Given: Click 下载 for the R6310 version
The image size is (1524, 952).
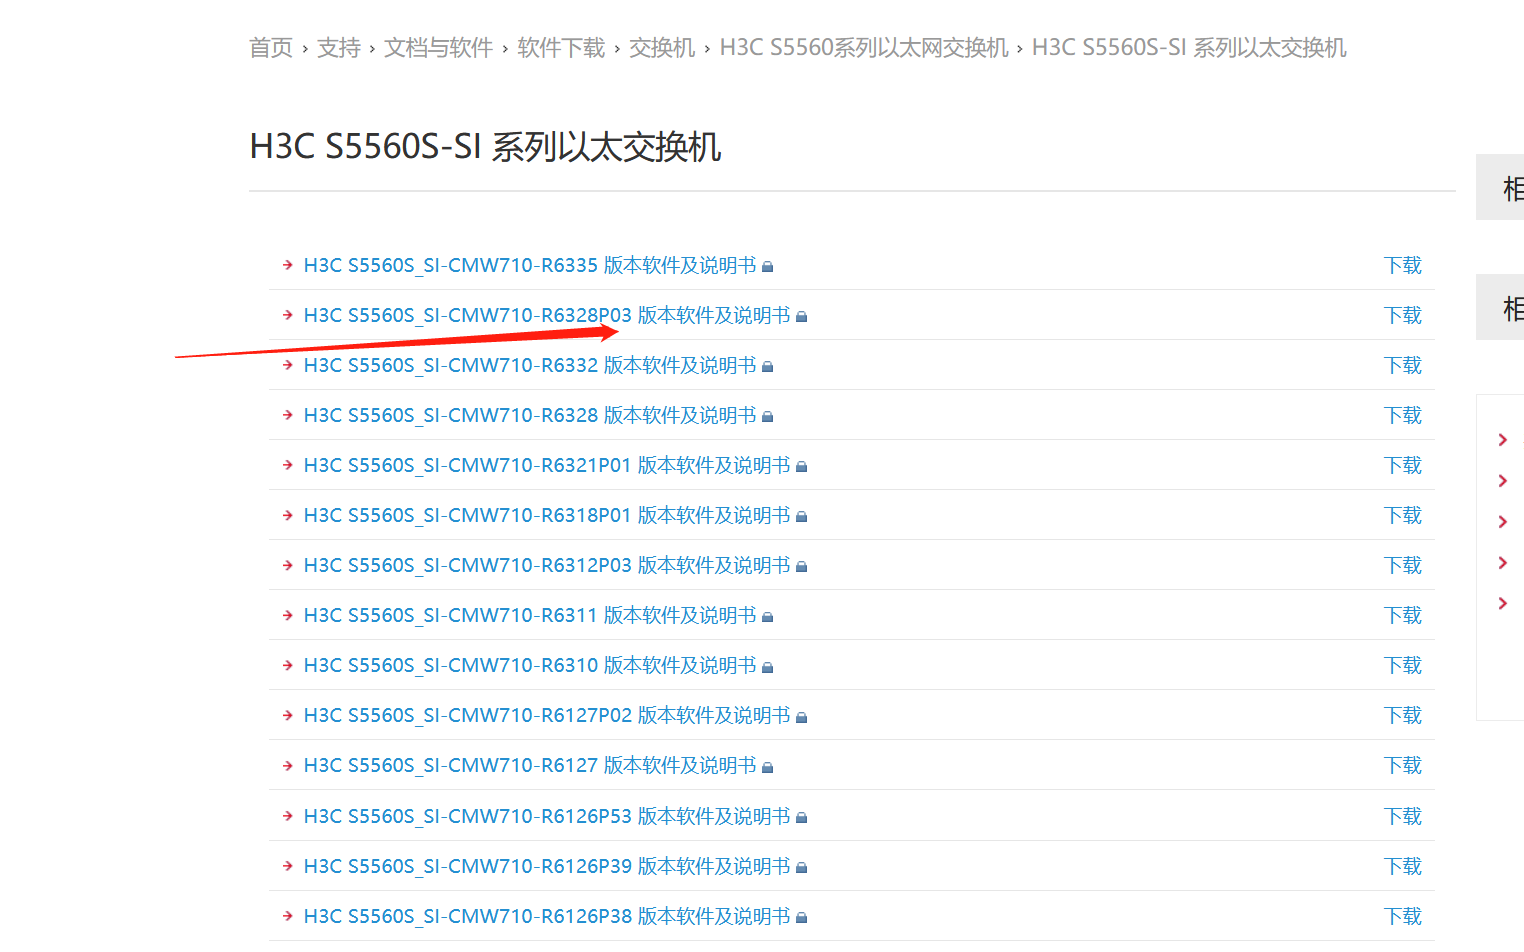Looking at the screenshot, I should (1403, 665).
